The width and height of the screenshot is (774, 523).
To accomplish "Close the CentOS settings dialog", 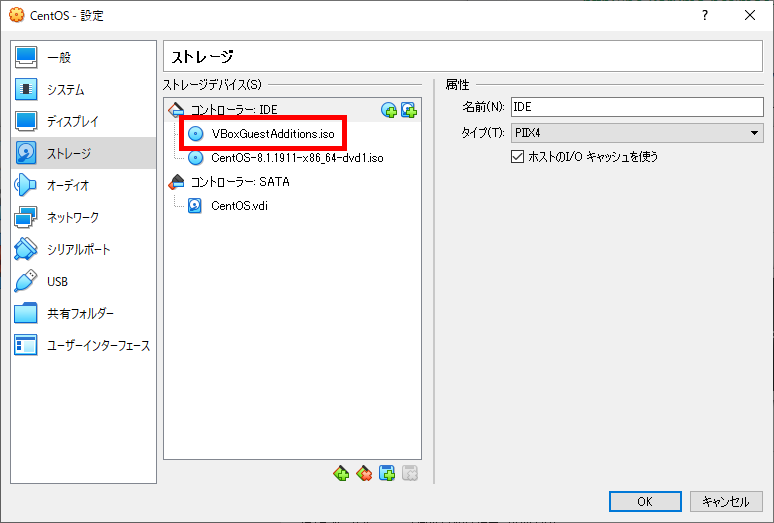I will click(750, 15).
